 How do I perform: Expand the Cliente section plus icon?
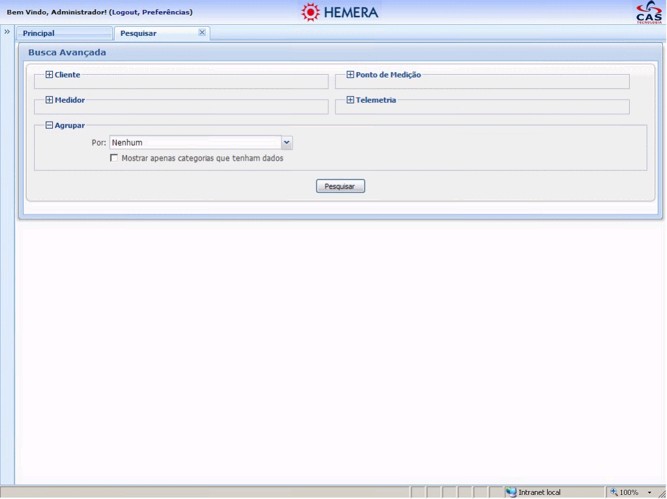click(49, 75)
